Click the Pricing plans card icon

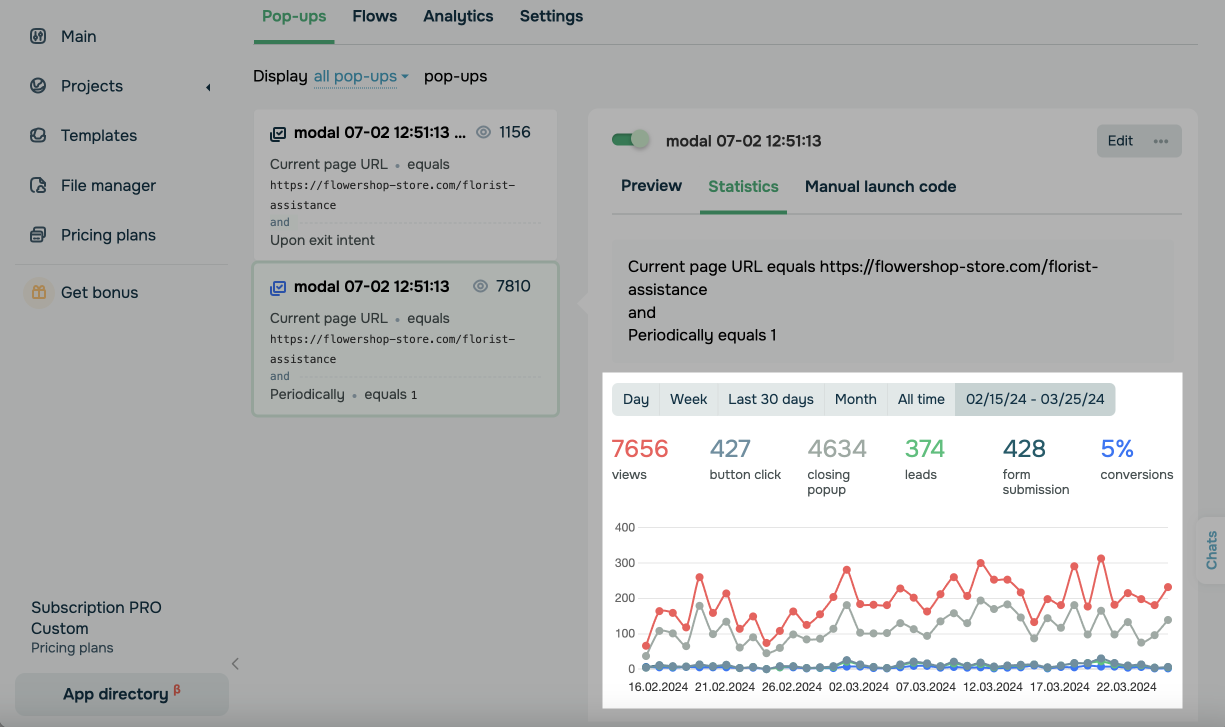click(38, 235)
